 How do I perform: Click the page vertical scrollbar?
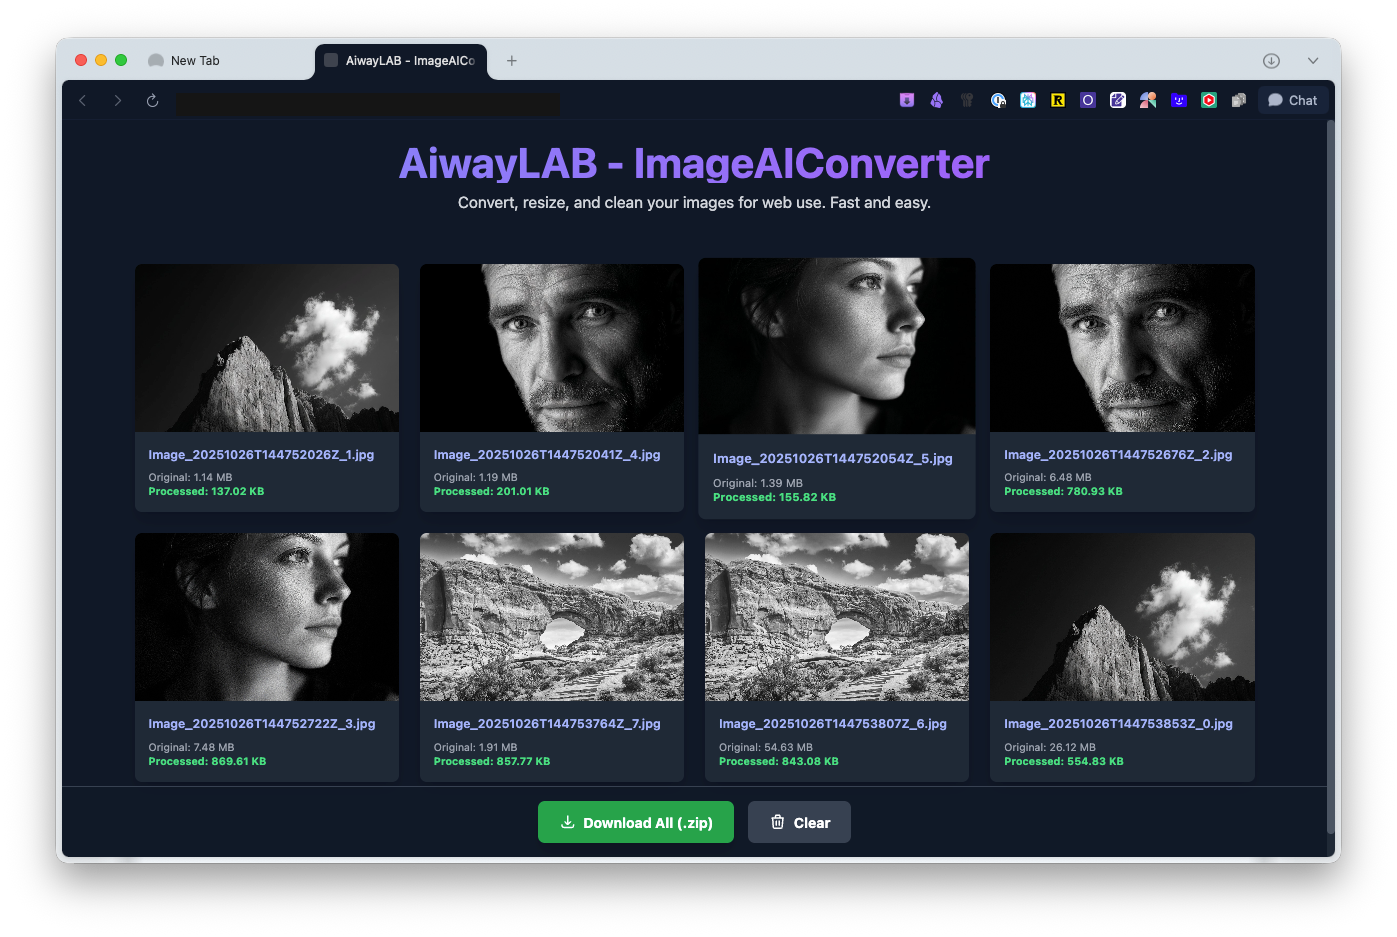tap(1331, 477)
